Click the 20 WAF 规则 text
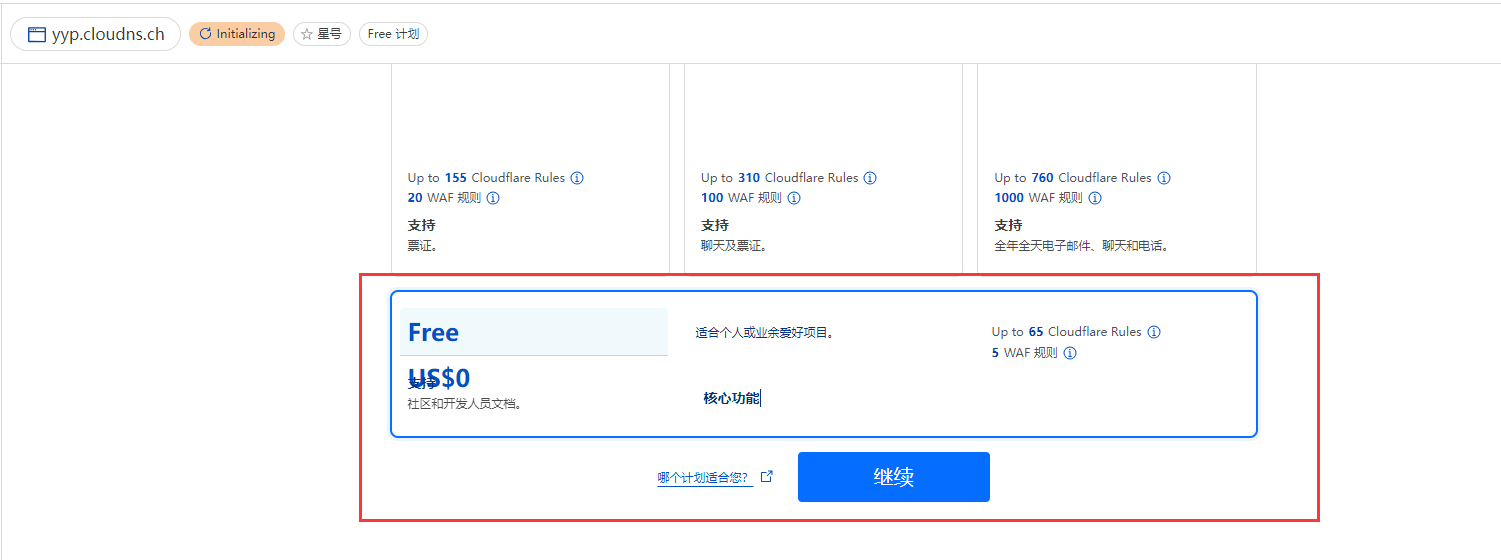This screenshot has width=1501, height=560. coord(445,198)
